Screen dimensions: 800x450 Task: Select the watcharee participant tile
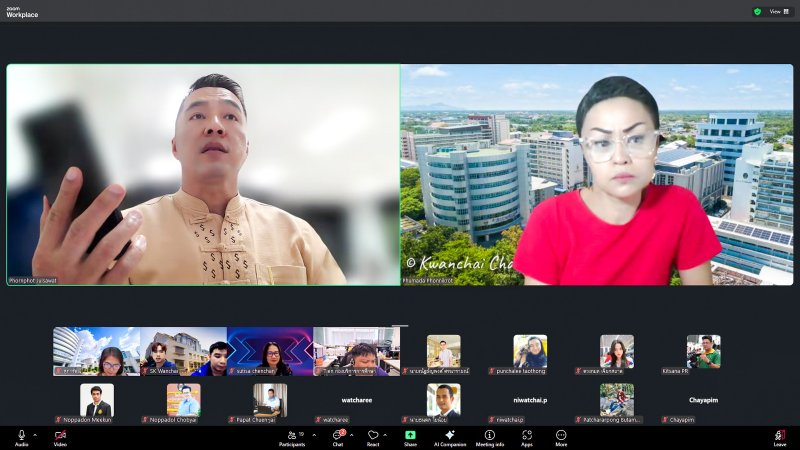(x=357, y=401)
